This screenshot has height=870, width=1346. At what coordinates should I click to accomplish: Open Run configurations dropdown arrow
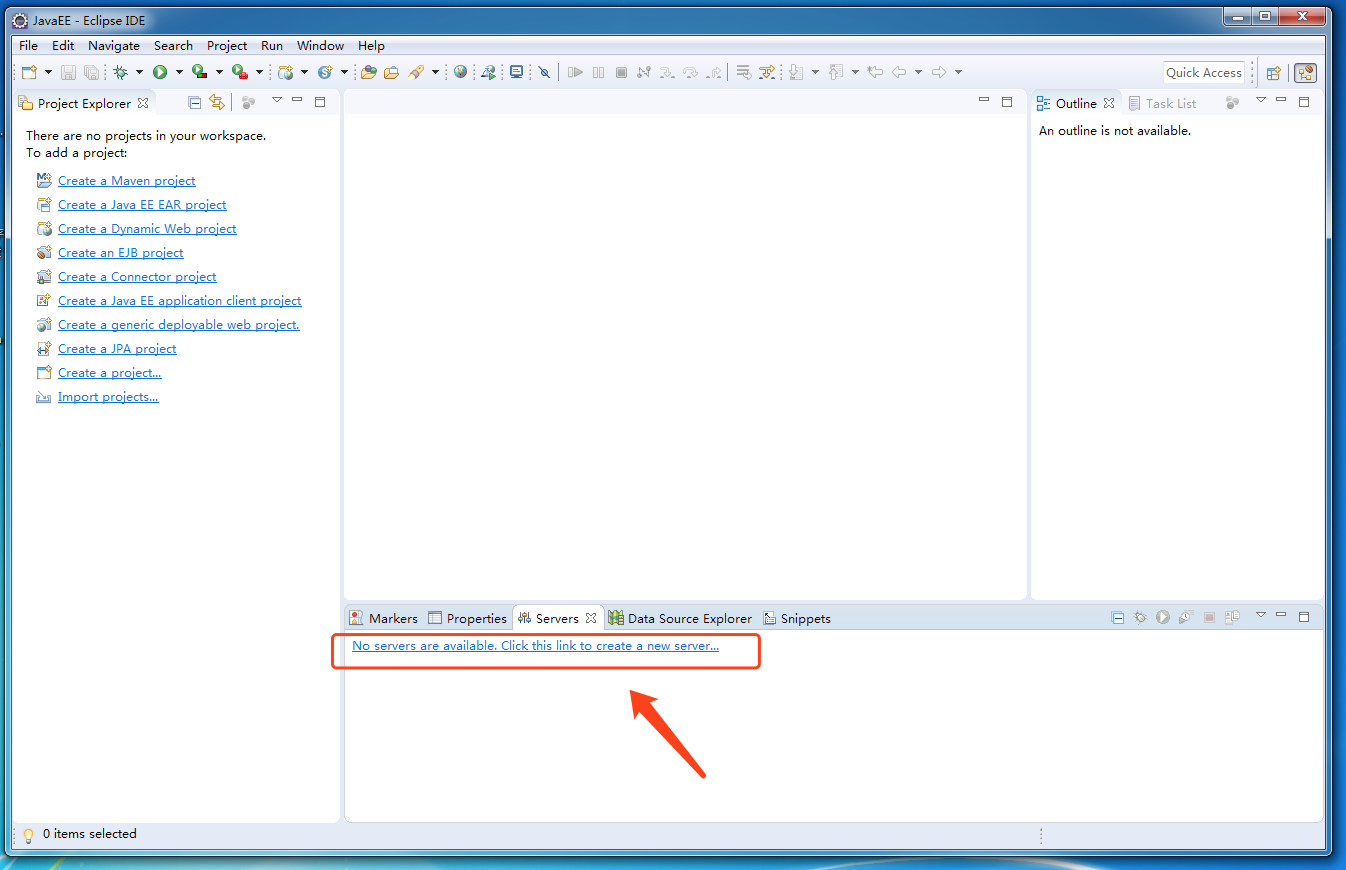(x=179, y=72)
